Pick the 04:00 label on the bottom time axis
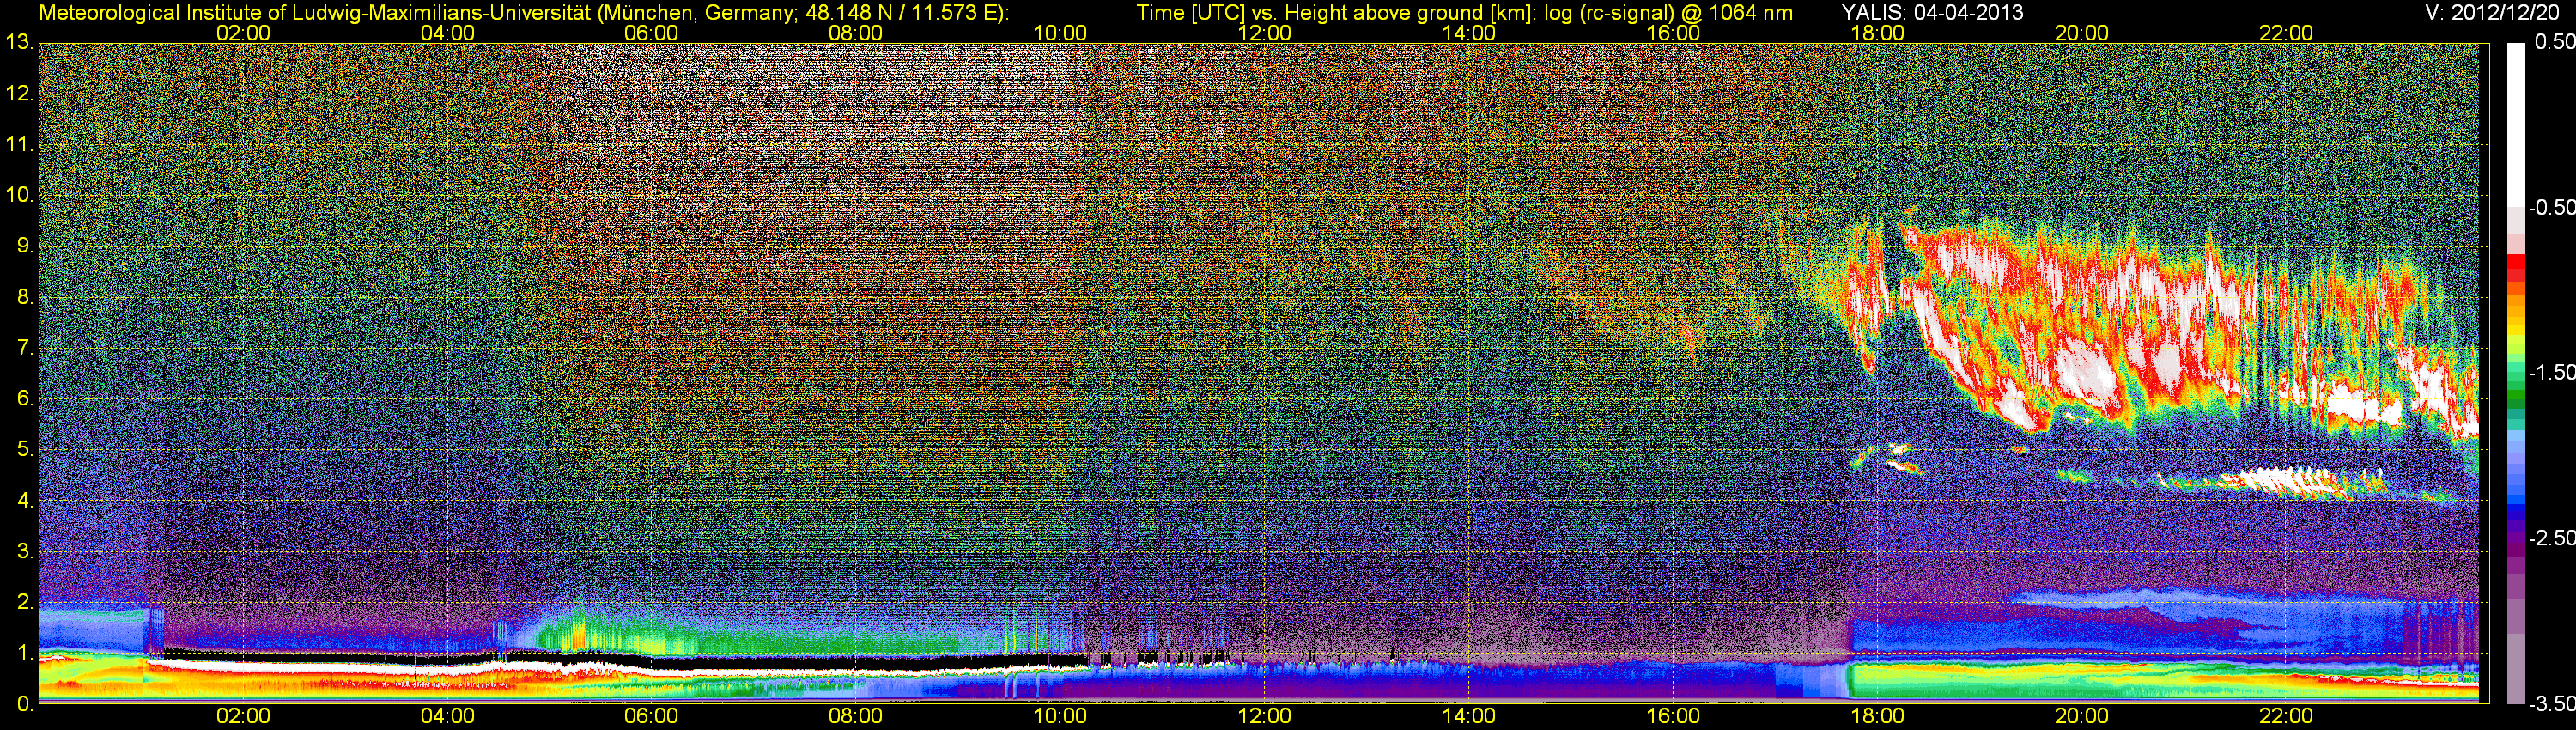This screenshot has width=2576, height=730. pyautogui.click(x=447, y=716)
